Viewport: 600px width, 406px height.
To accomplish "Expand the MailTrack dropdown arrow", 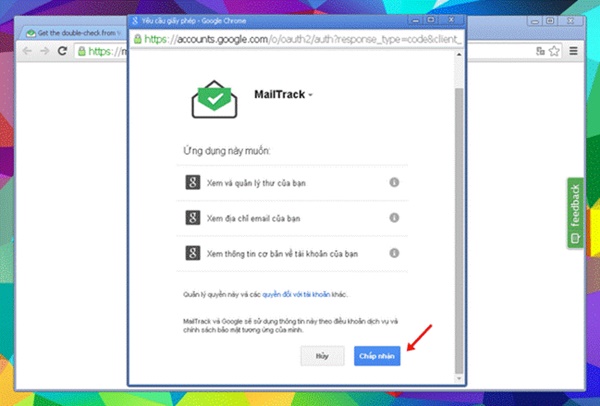I will click(x=311, y=96).
